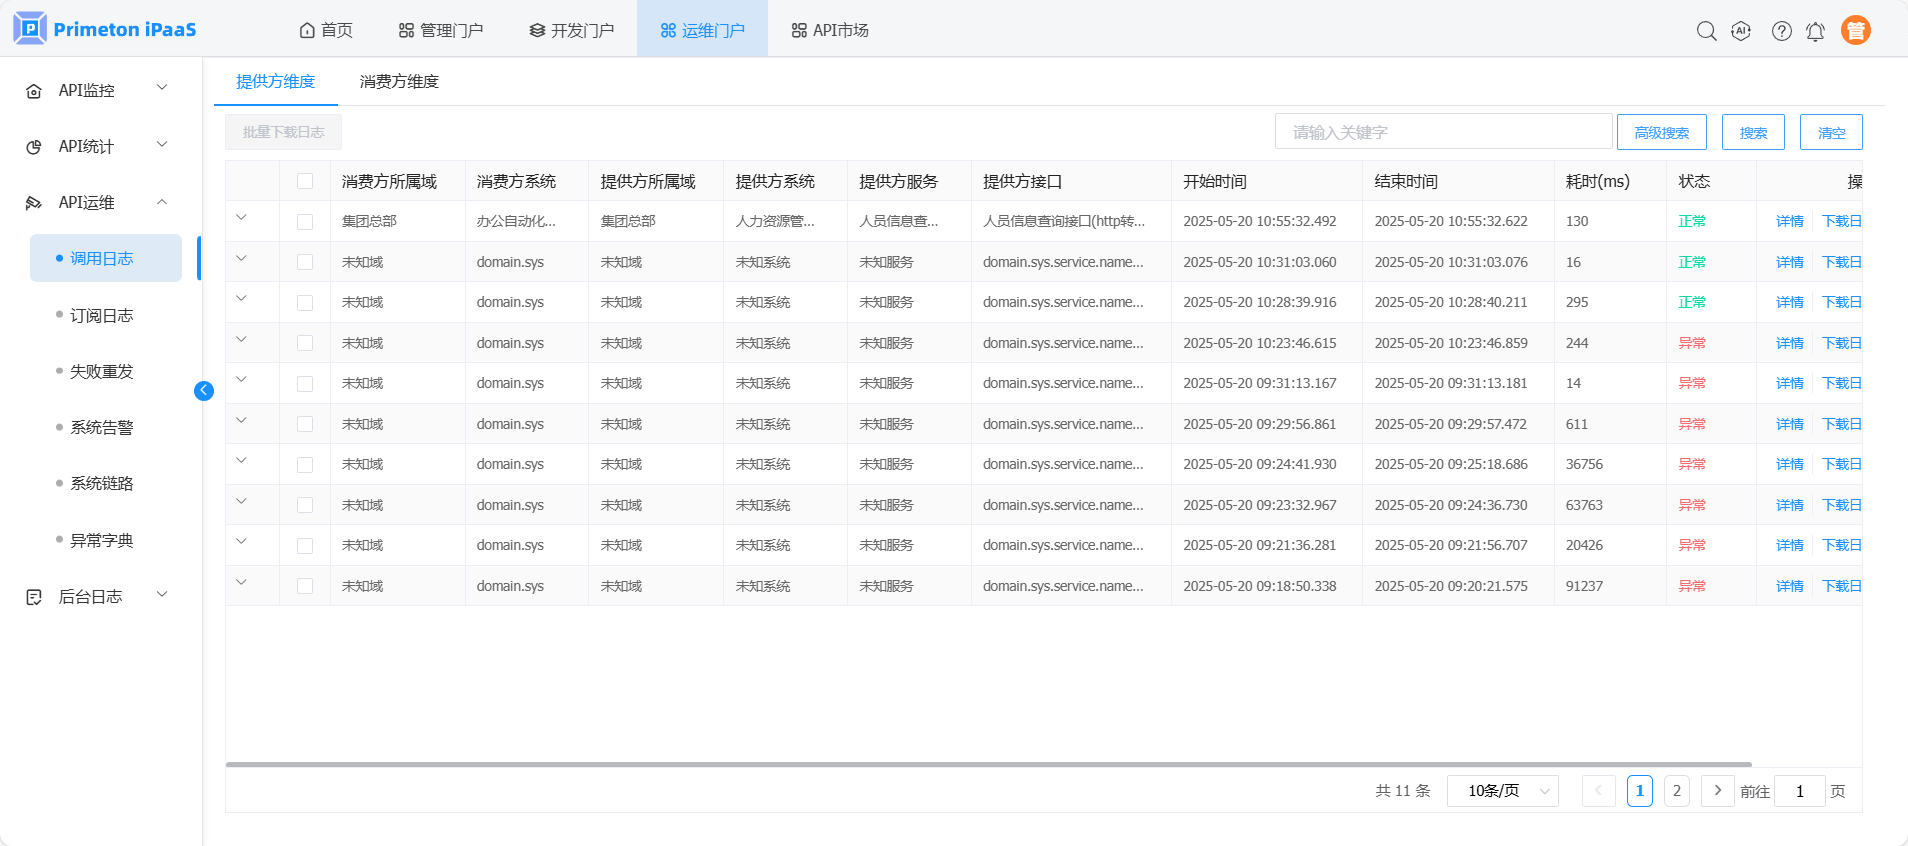Click the Primeton iPaaS logo

coord(105,29)
